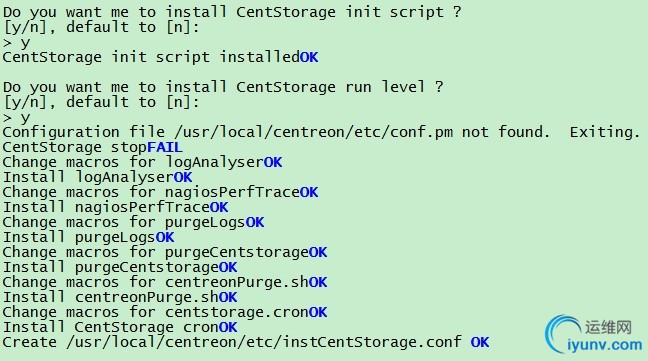Image resolution: width=648 pixels, height=361 pixels.
Task: Click the first 'y' answer prompt line
Action: [17, 43]
